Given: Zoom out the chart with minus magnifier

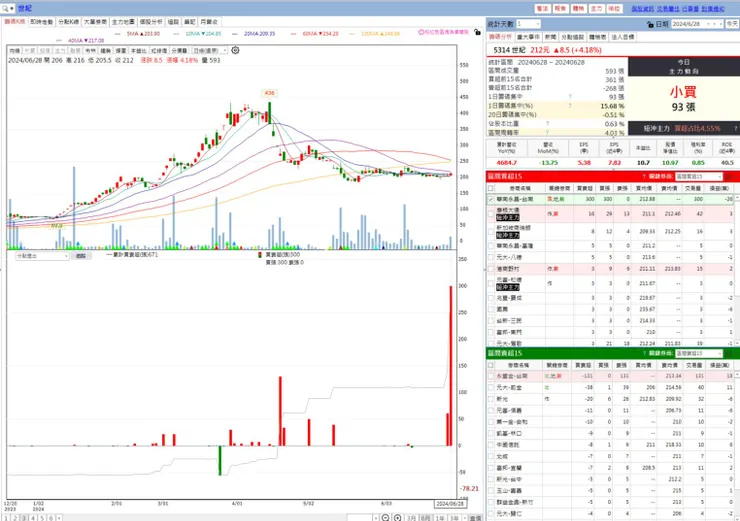Looking at the screenshot, I should tap(385, 518).
